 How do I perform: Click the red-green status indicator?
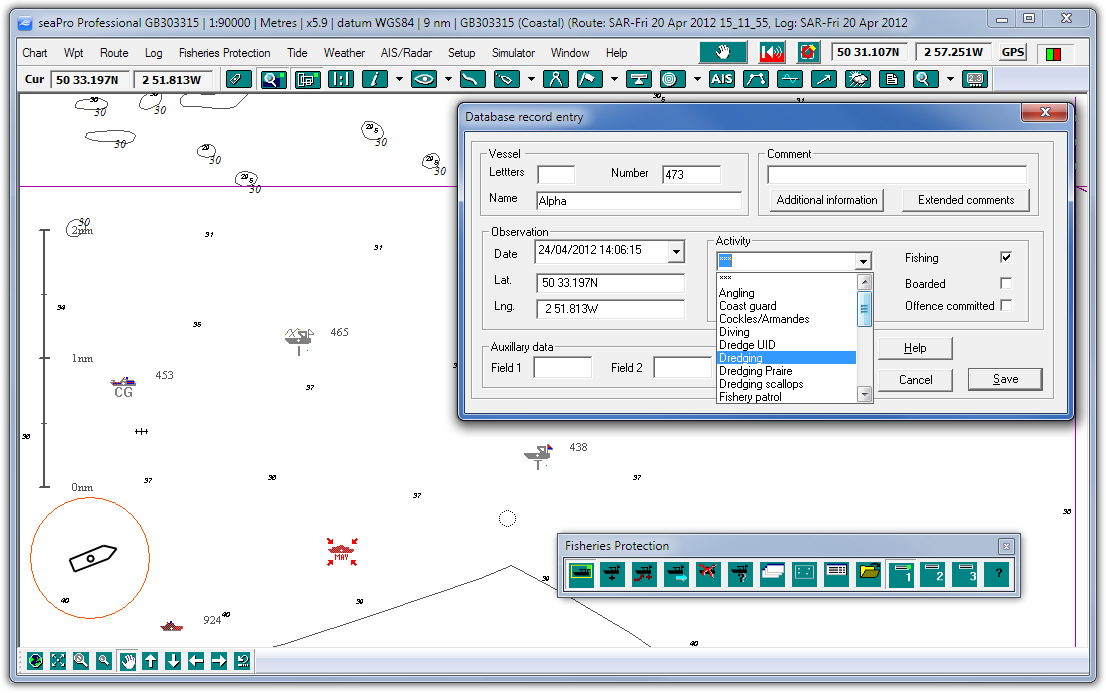[1054, 54]
